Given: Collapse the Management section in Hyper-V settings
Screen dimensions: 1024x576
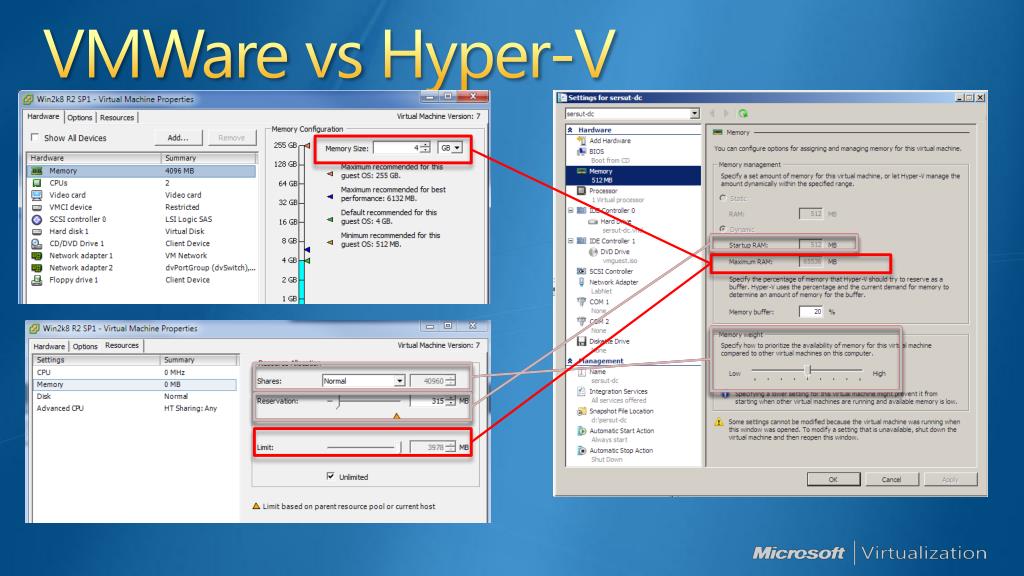Looking at the screenshot, I should click(x=570, y=361).
